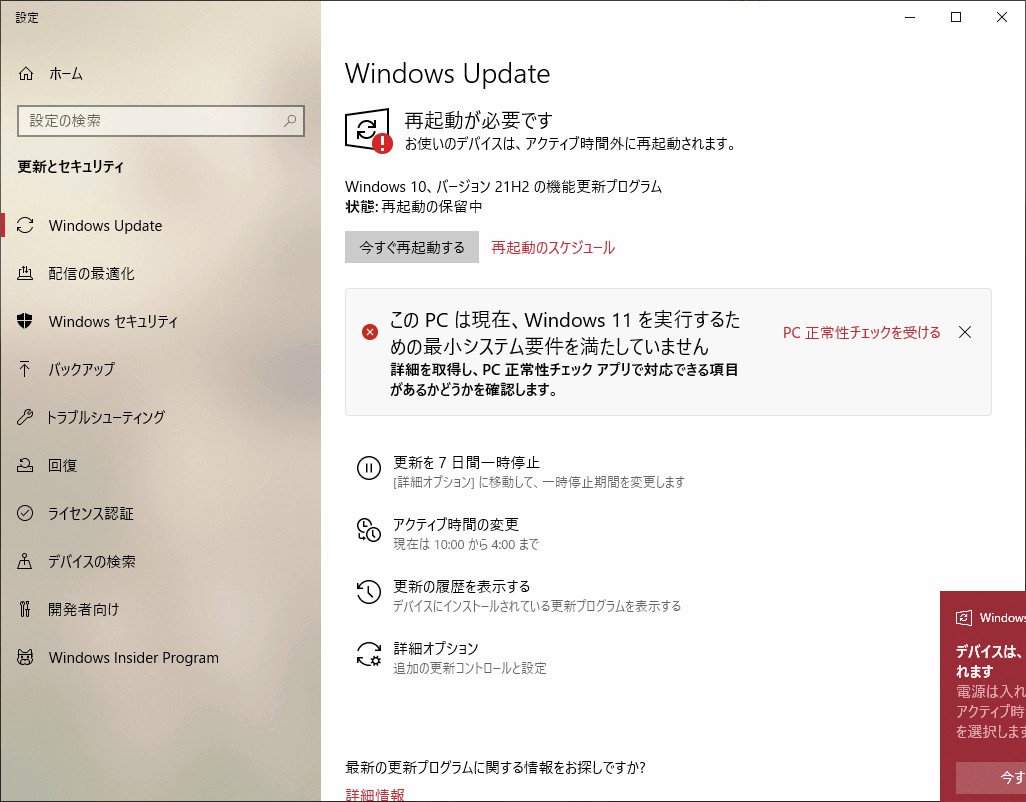
Task: Dismiss the Windows 11 requirements notice with X
Action: point(964,332)
